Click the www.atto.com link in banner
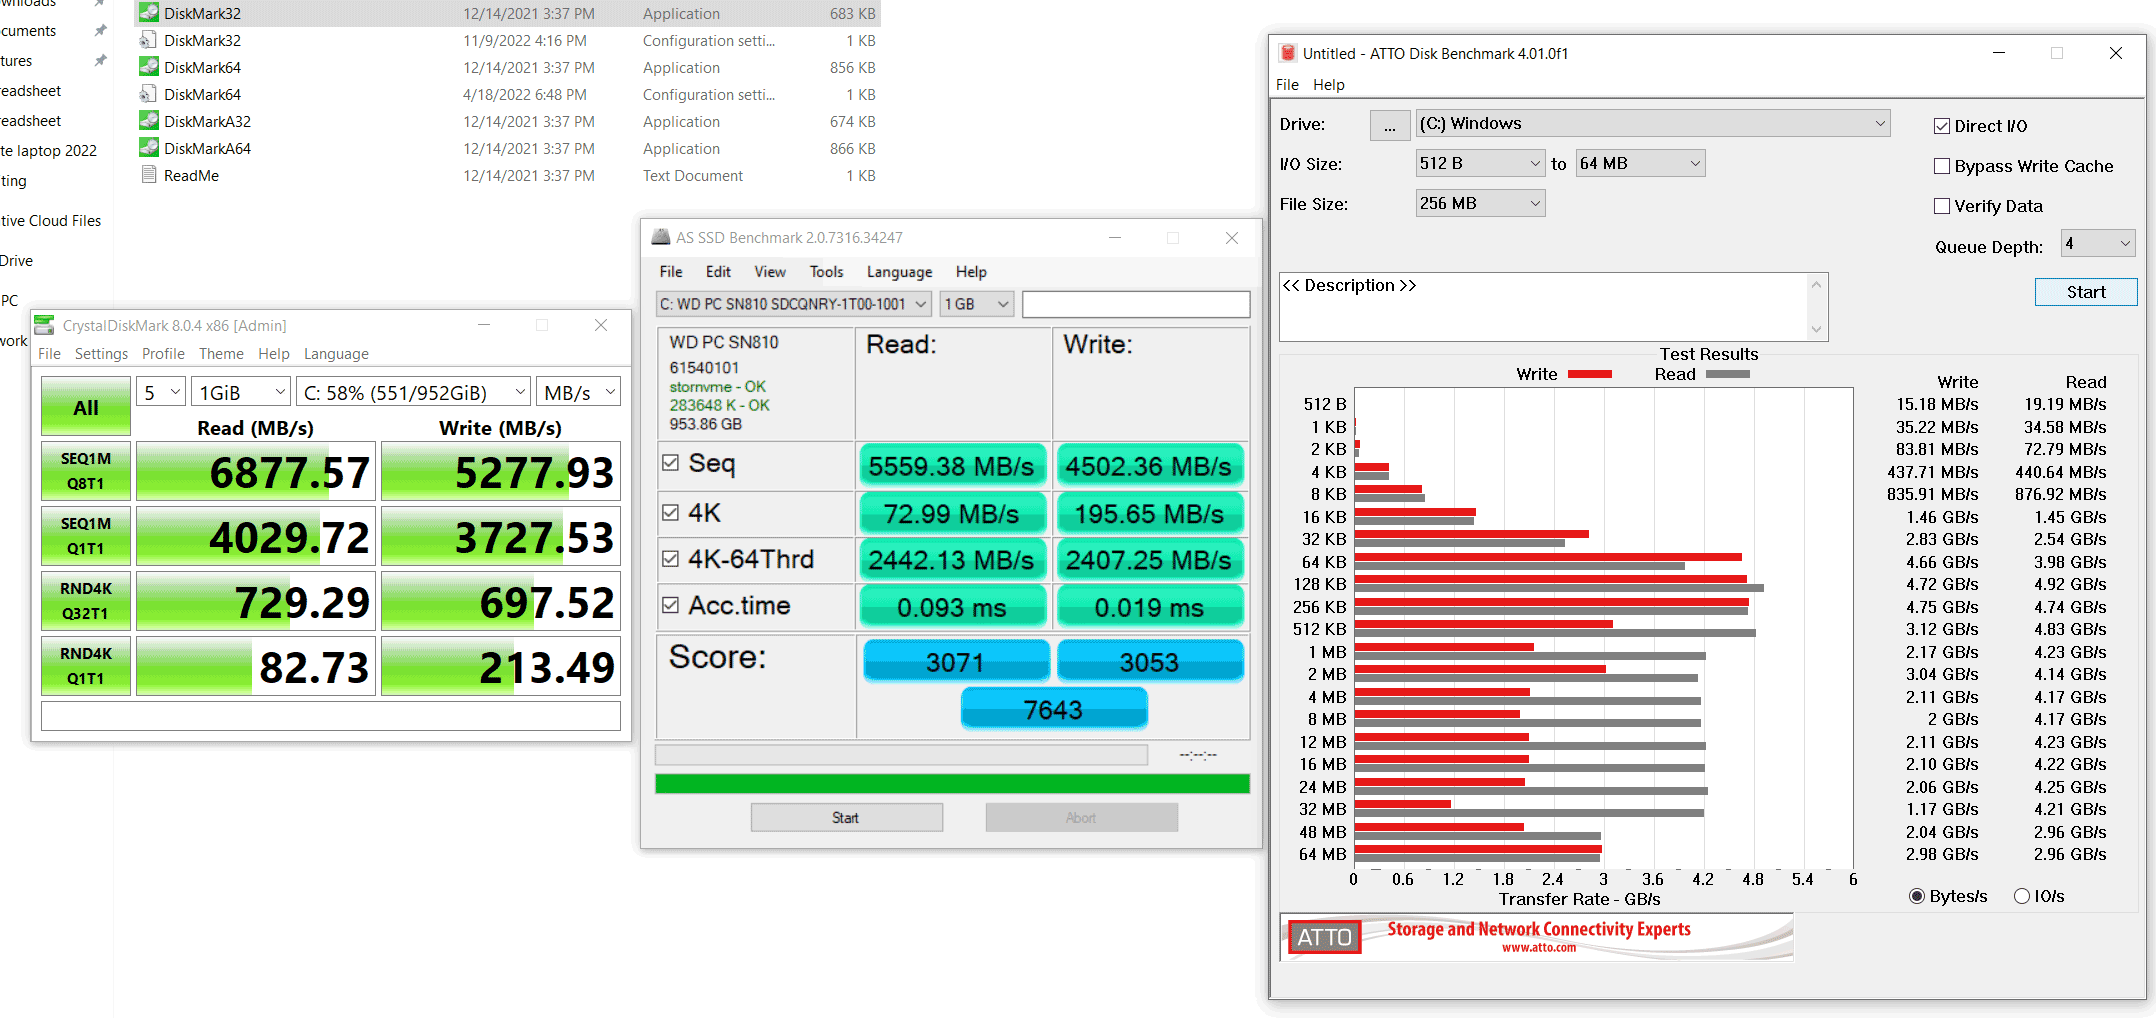The image size is (2156, 1018). pyautogui.click(x=1538, y=948)
